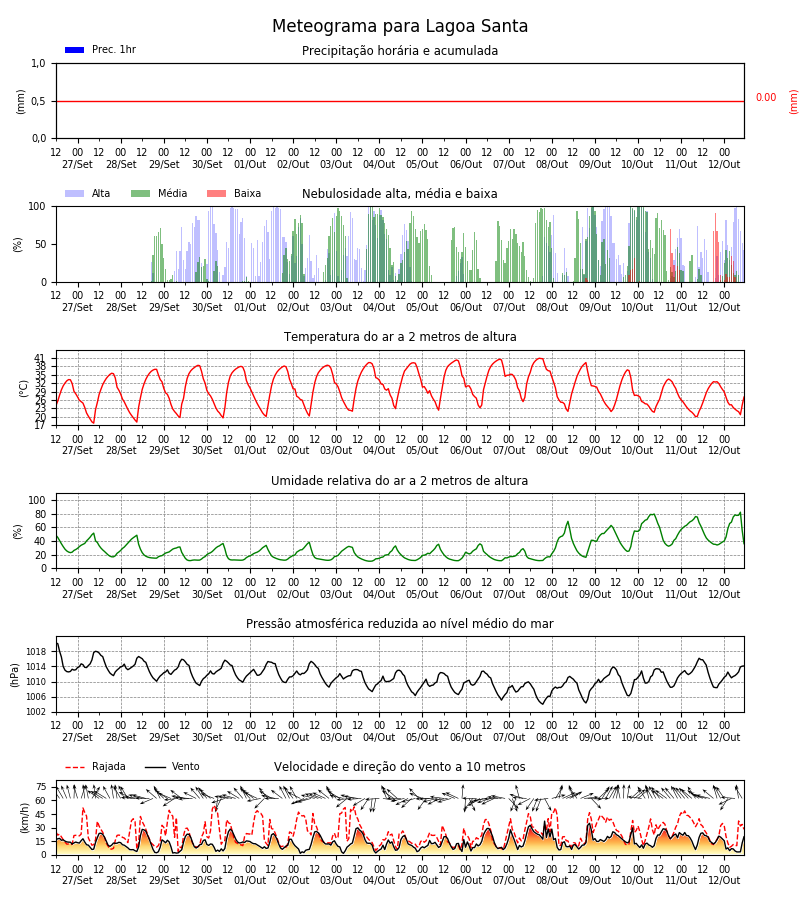Click the Meteograma para Lagoa Santa title
The height and width of the screenshot is (900, 800).
click(400, 26)
